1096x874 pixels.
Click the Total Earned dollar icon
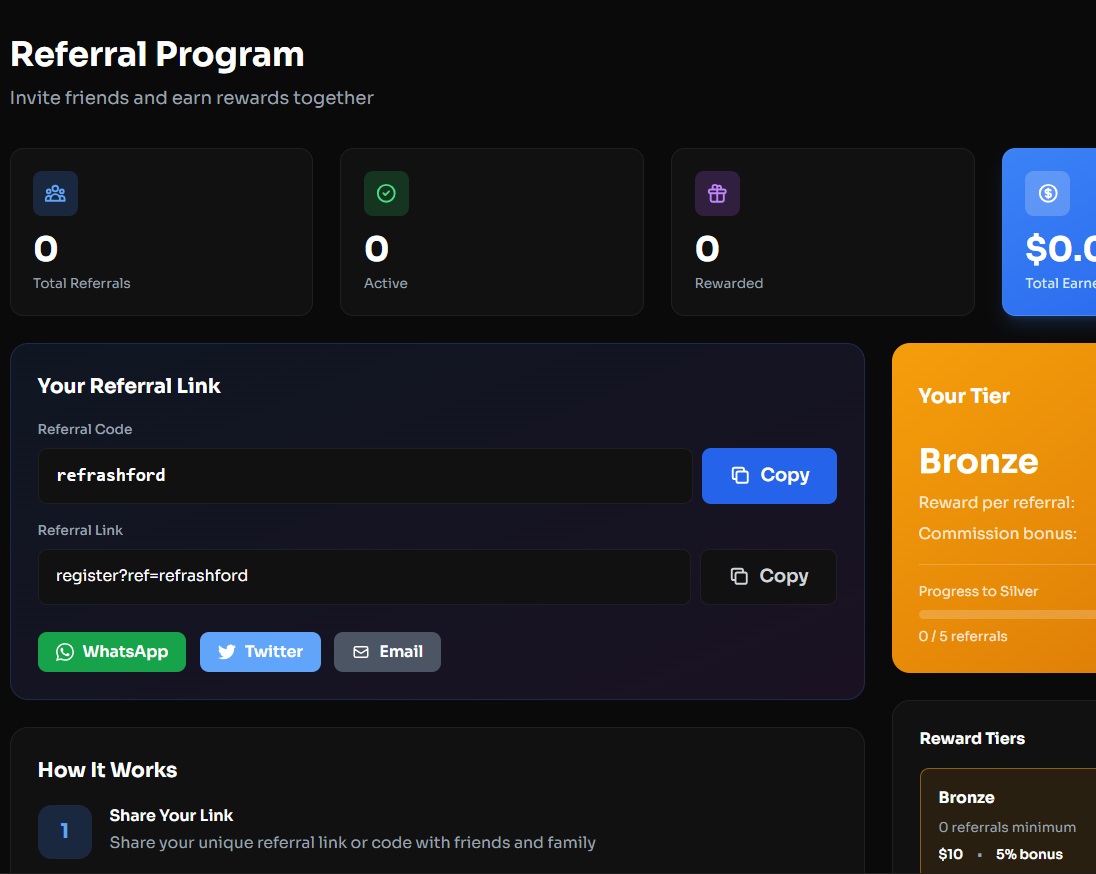(1047, 193)
